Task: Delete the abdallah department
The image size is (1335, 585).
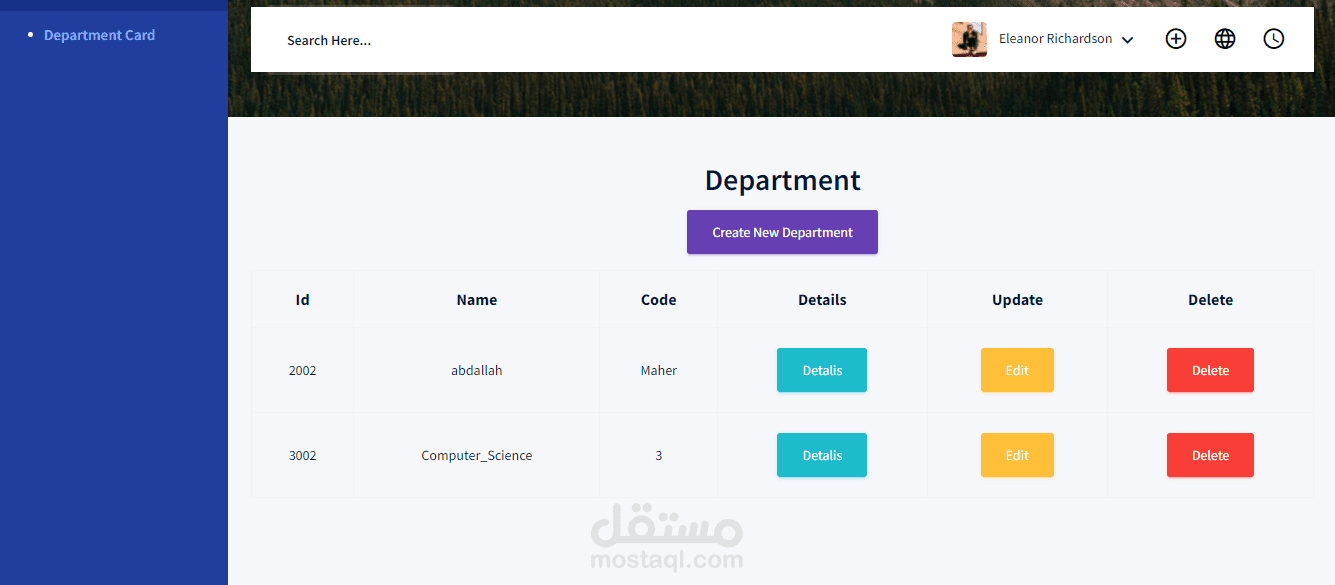Action: (1210, 370)
